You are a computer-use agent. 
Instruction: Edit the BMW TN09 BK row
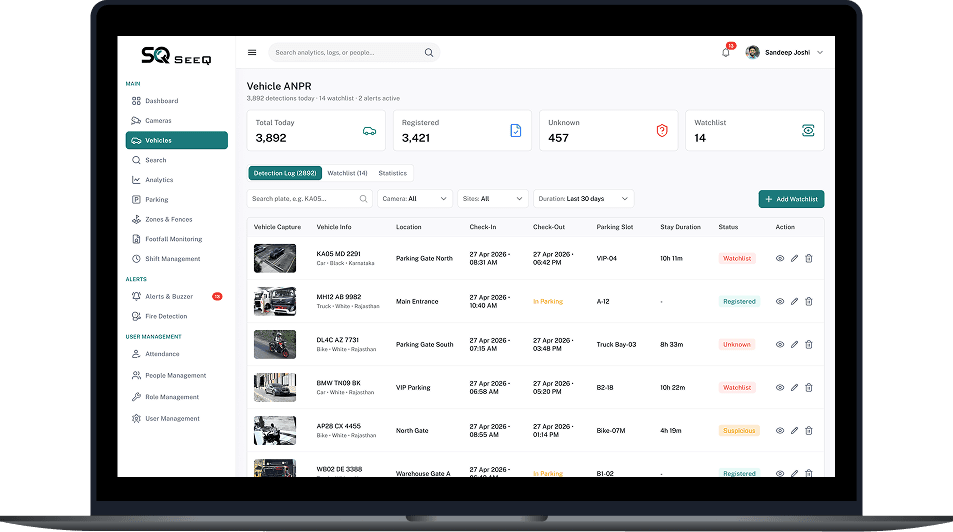(794, 388)
